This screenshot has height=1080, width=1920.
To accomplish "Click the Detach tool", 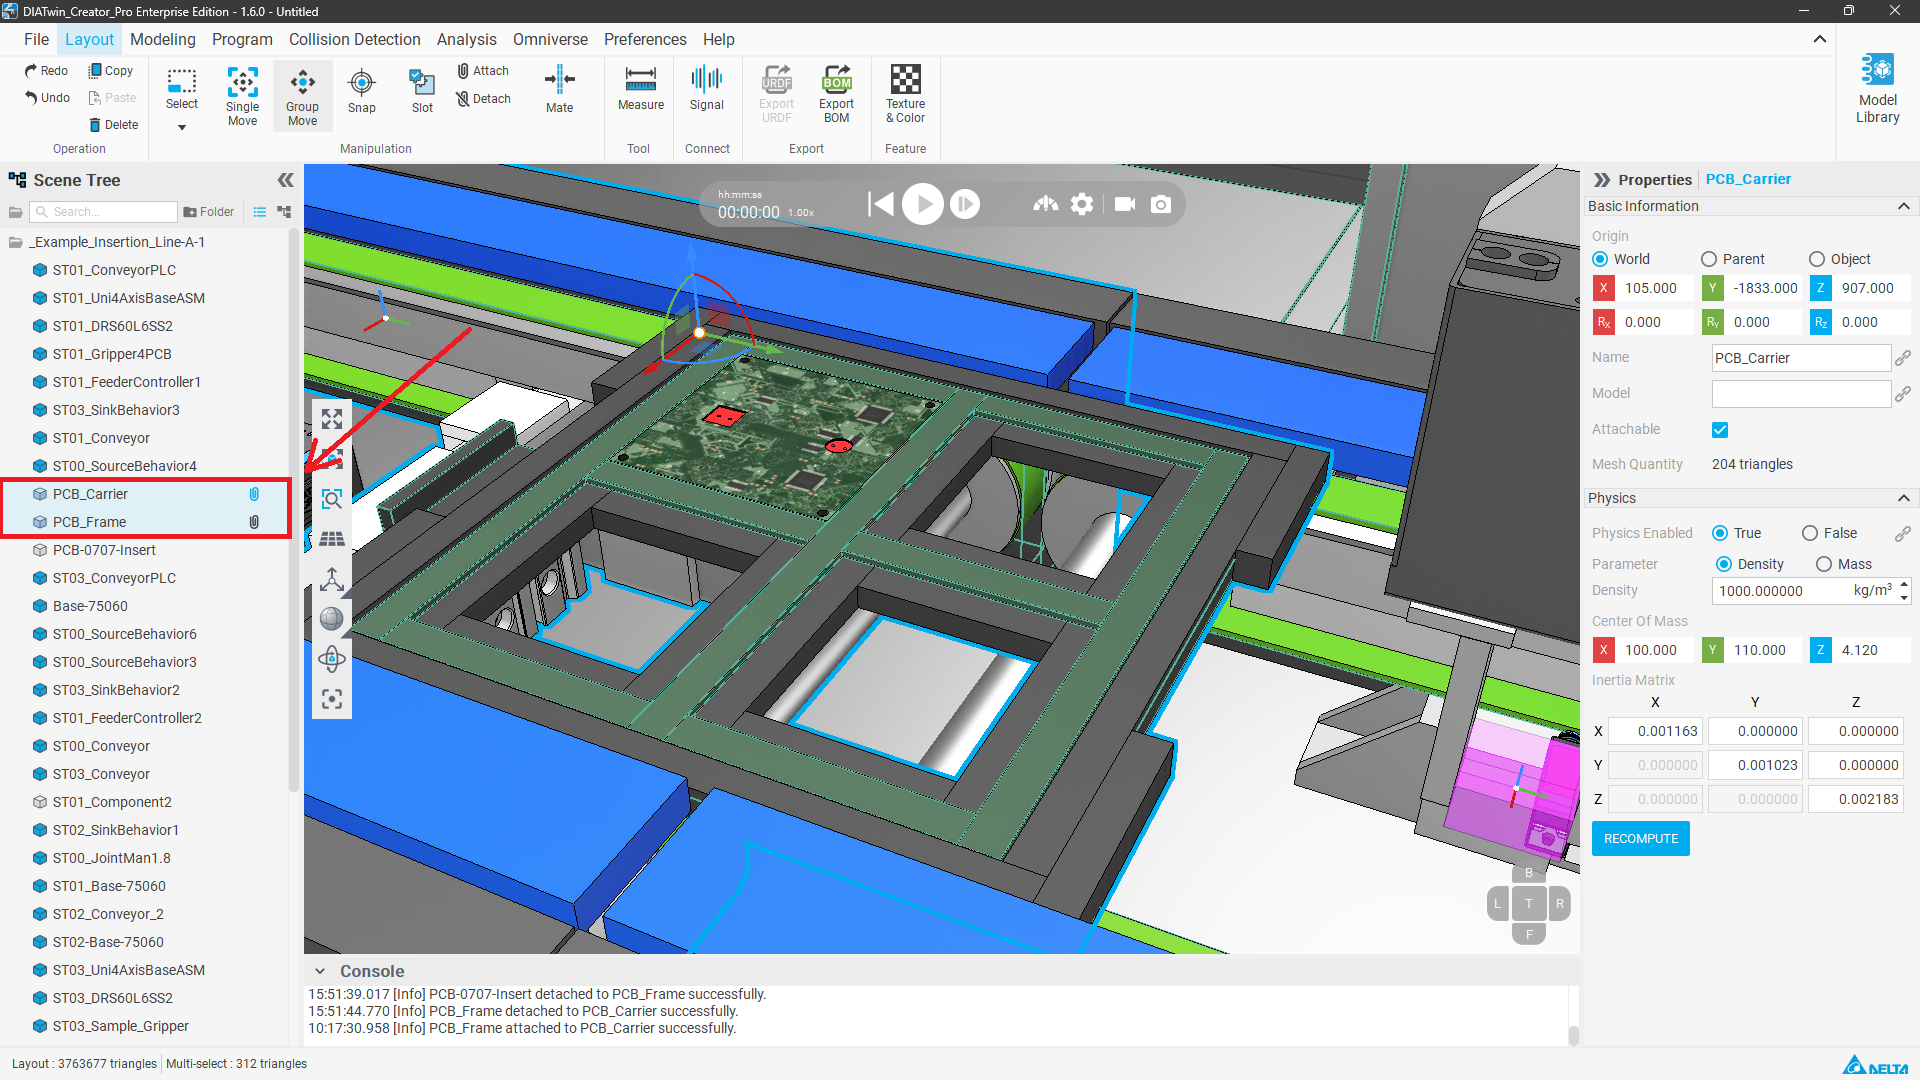I will [x=483, y=99].
